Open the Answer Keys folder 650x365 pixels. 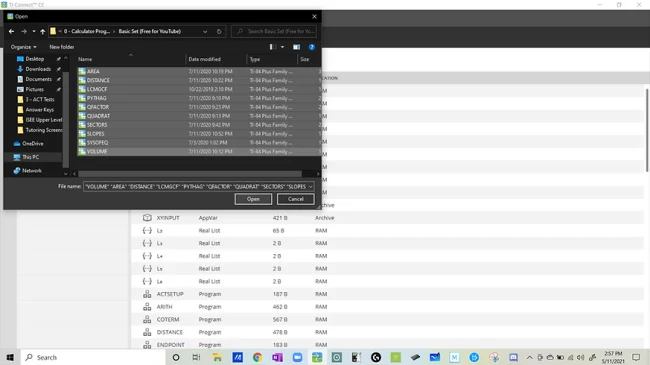(39, 110)
